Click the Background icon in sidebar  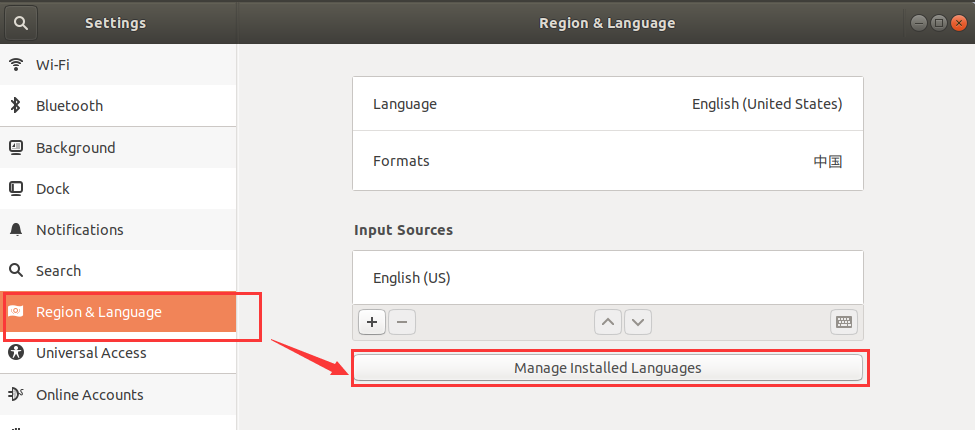16,148
